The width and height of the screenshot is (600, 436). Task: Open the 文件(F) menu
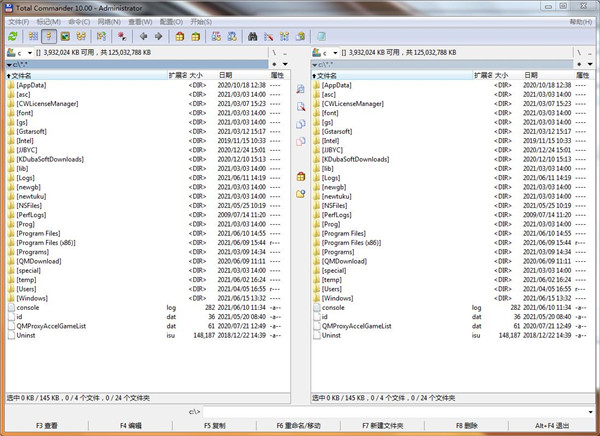point(19,21)
